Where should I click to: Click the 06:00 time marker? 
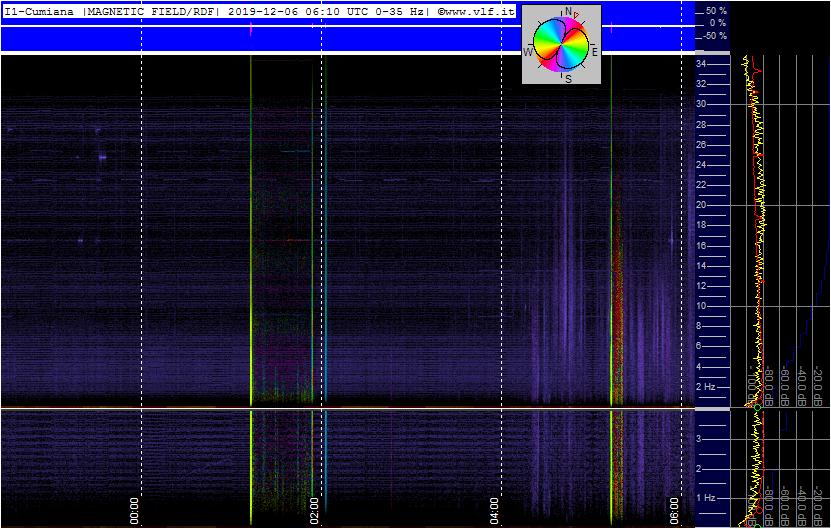coord(674,510)
